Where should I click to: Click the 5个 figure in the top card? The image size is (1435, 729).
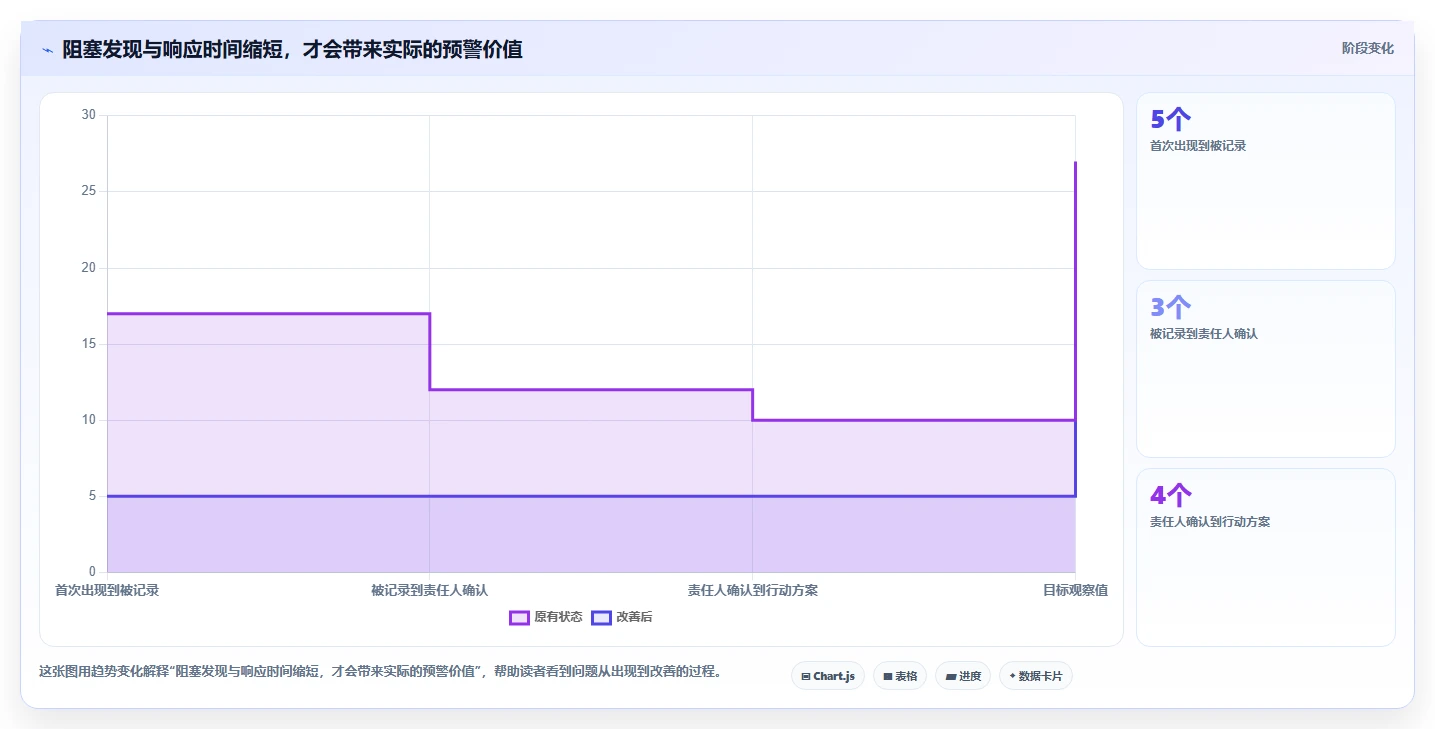pyautogui.click(x=1170, y=120)
